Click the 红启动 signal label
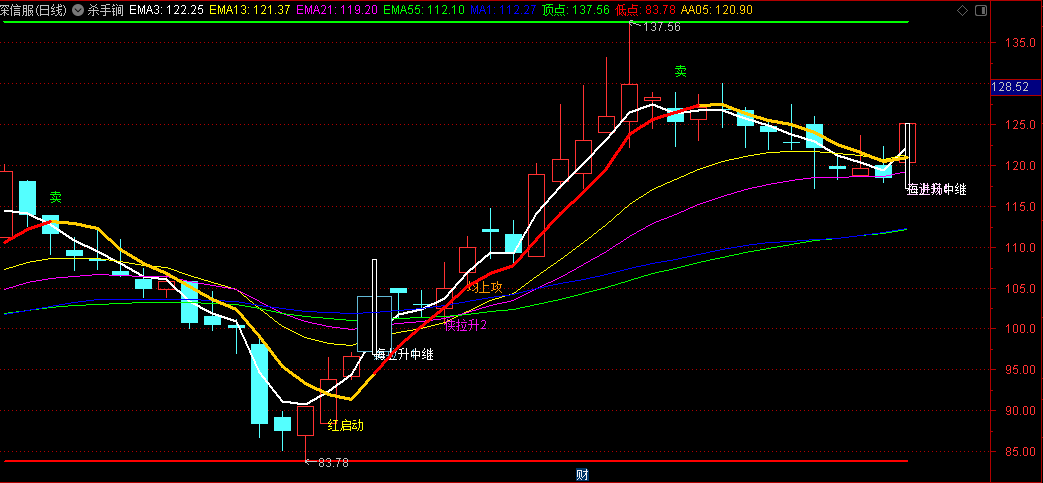Viewport: 1043px width, 483px height. [x=346, y=426]
